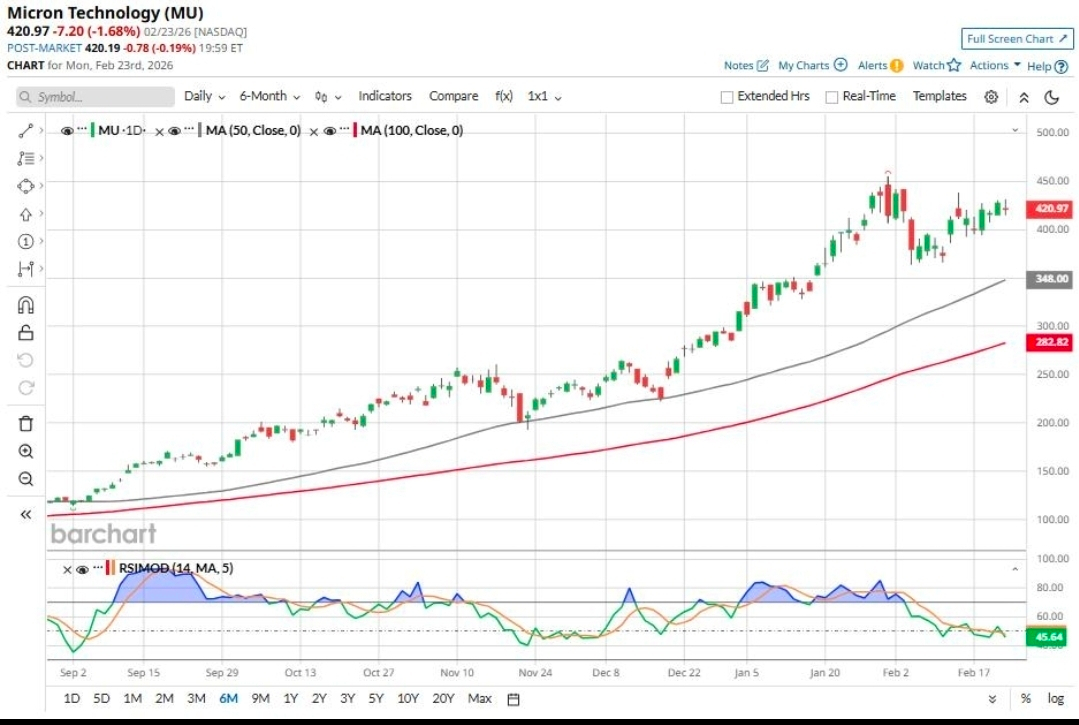Collapse the main chart pane legend
Screen dimensions: 1079x725
(x=1014, y=130)
